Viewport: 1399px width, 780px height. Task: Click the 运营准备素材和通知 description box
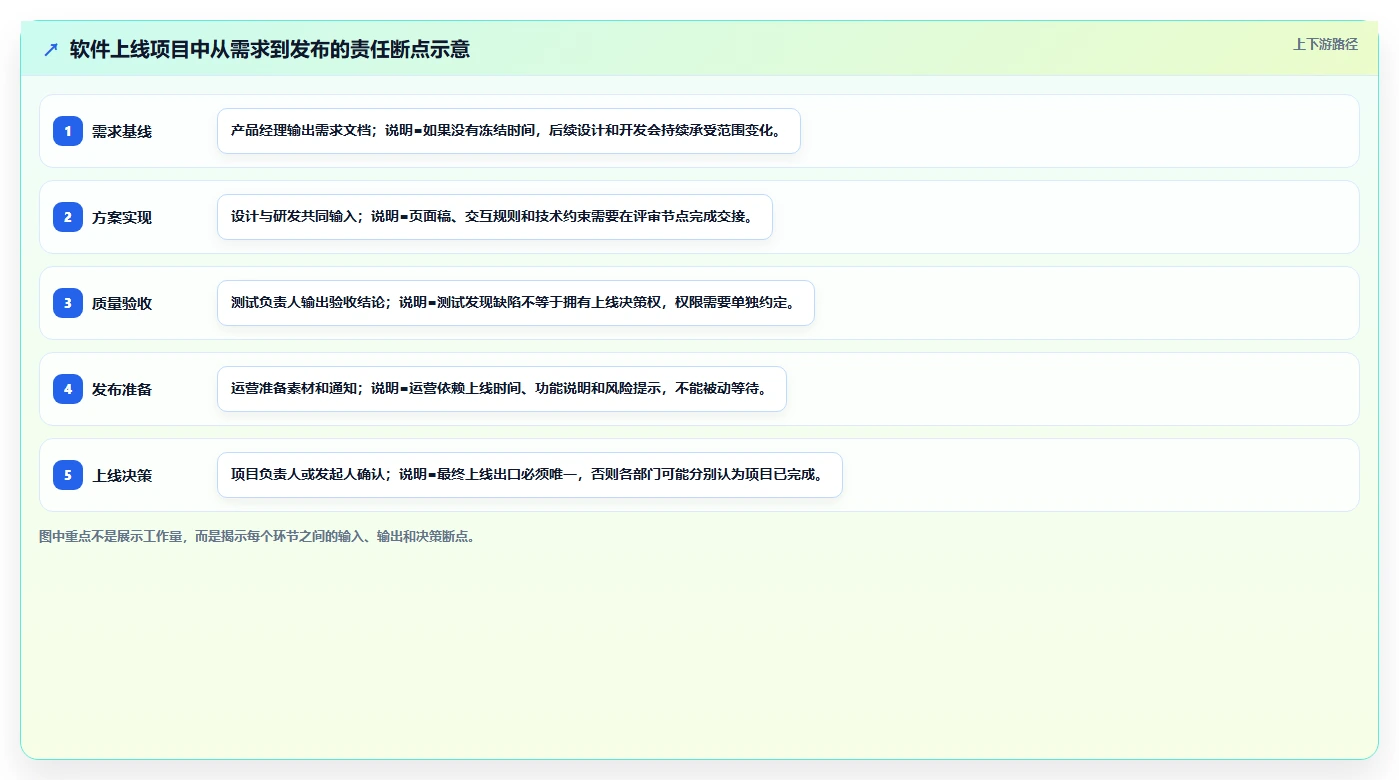click(x=502, y=389)
